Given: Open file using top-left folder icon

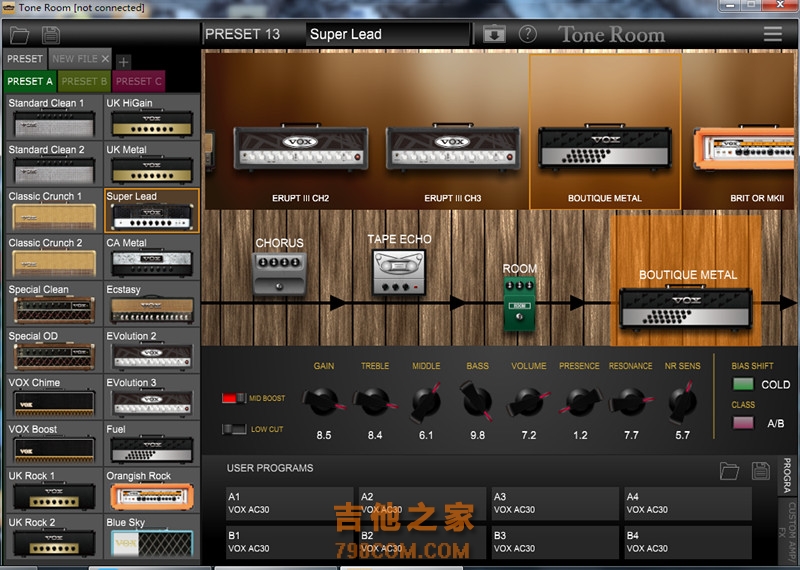Looking at the screenshot, I should point(19,35).
